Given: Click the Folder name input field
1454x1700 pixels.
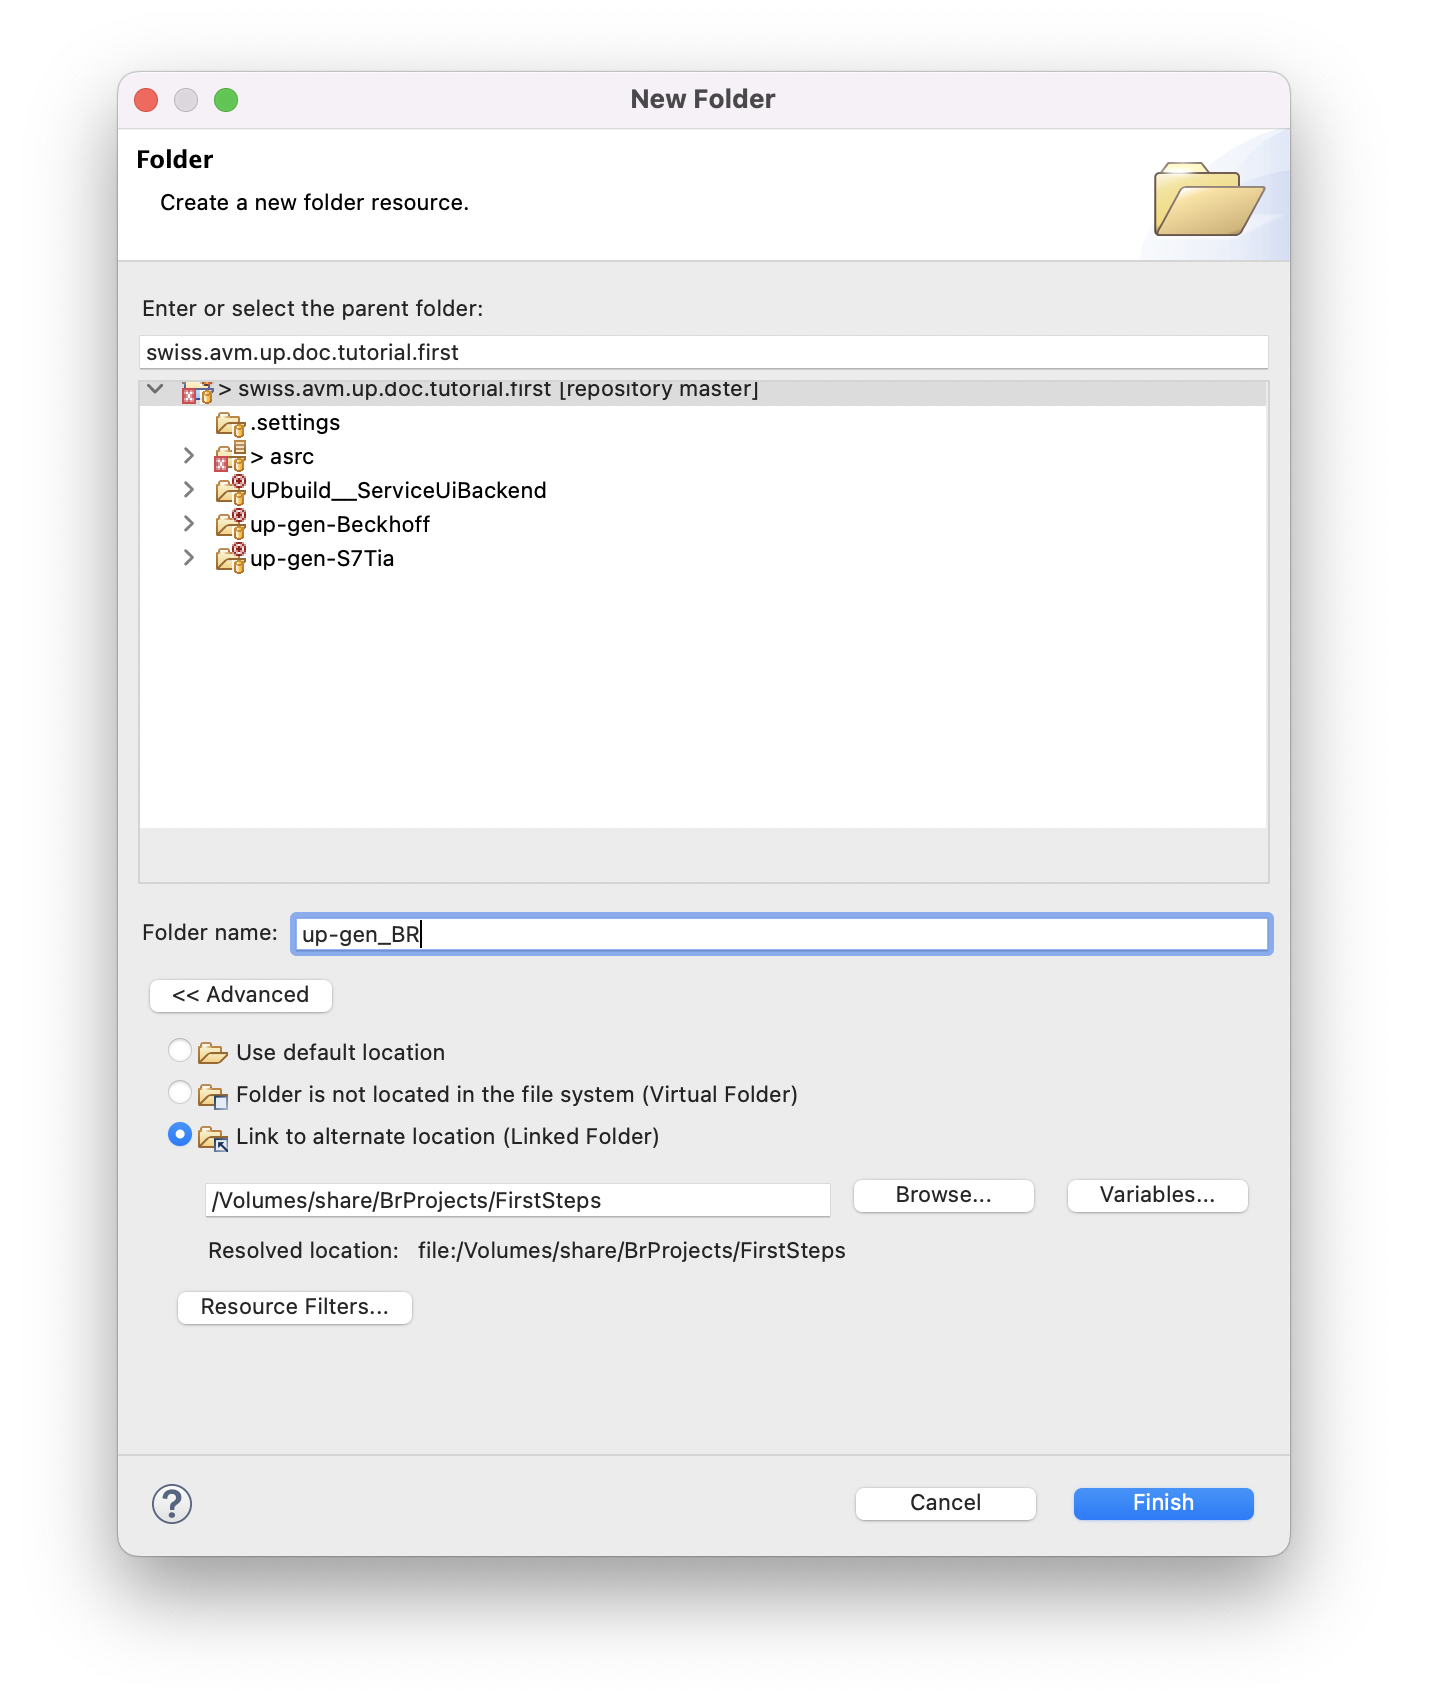Looking at the screenshot, I should tap(782, 934).
